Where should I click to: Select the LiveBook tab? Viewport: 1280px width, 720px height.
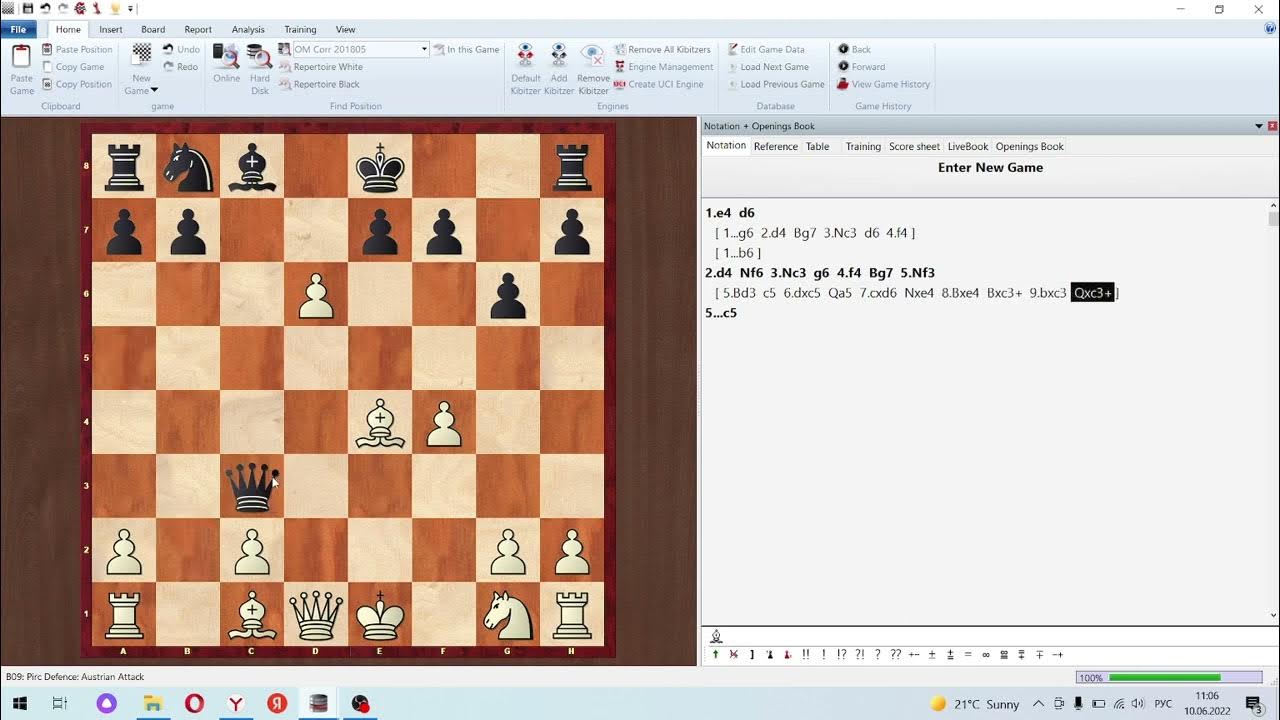pyautogui.click(x=967, y=146)
